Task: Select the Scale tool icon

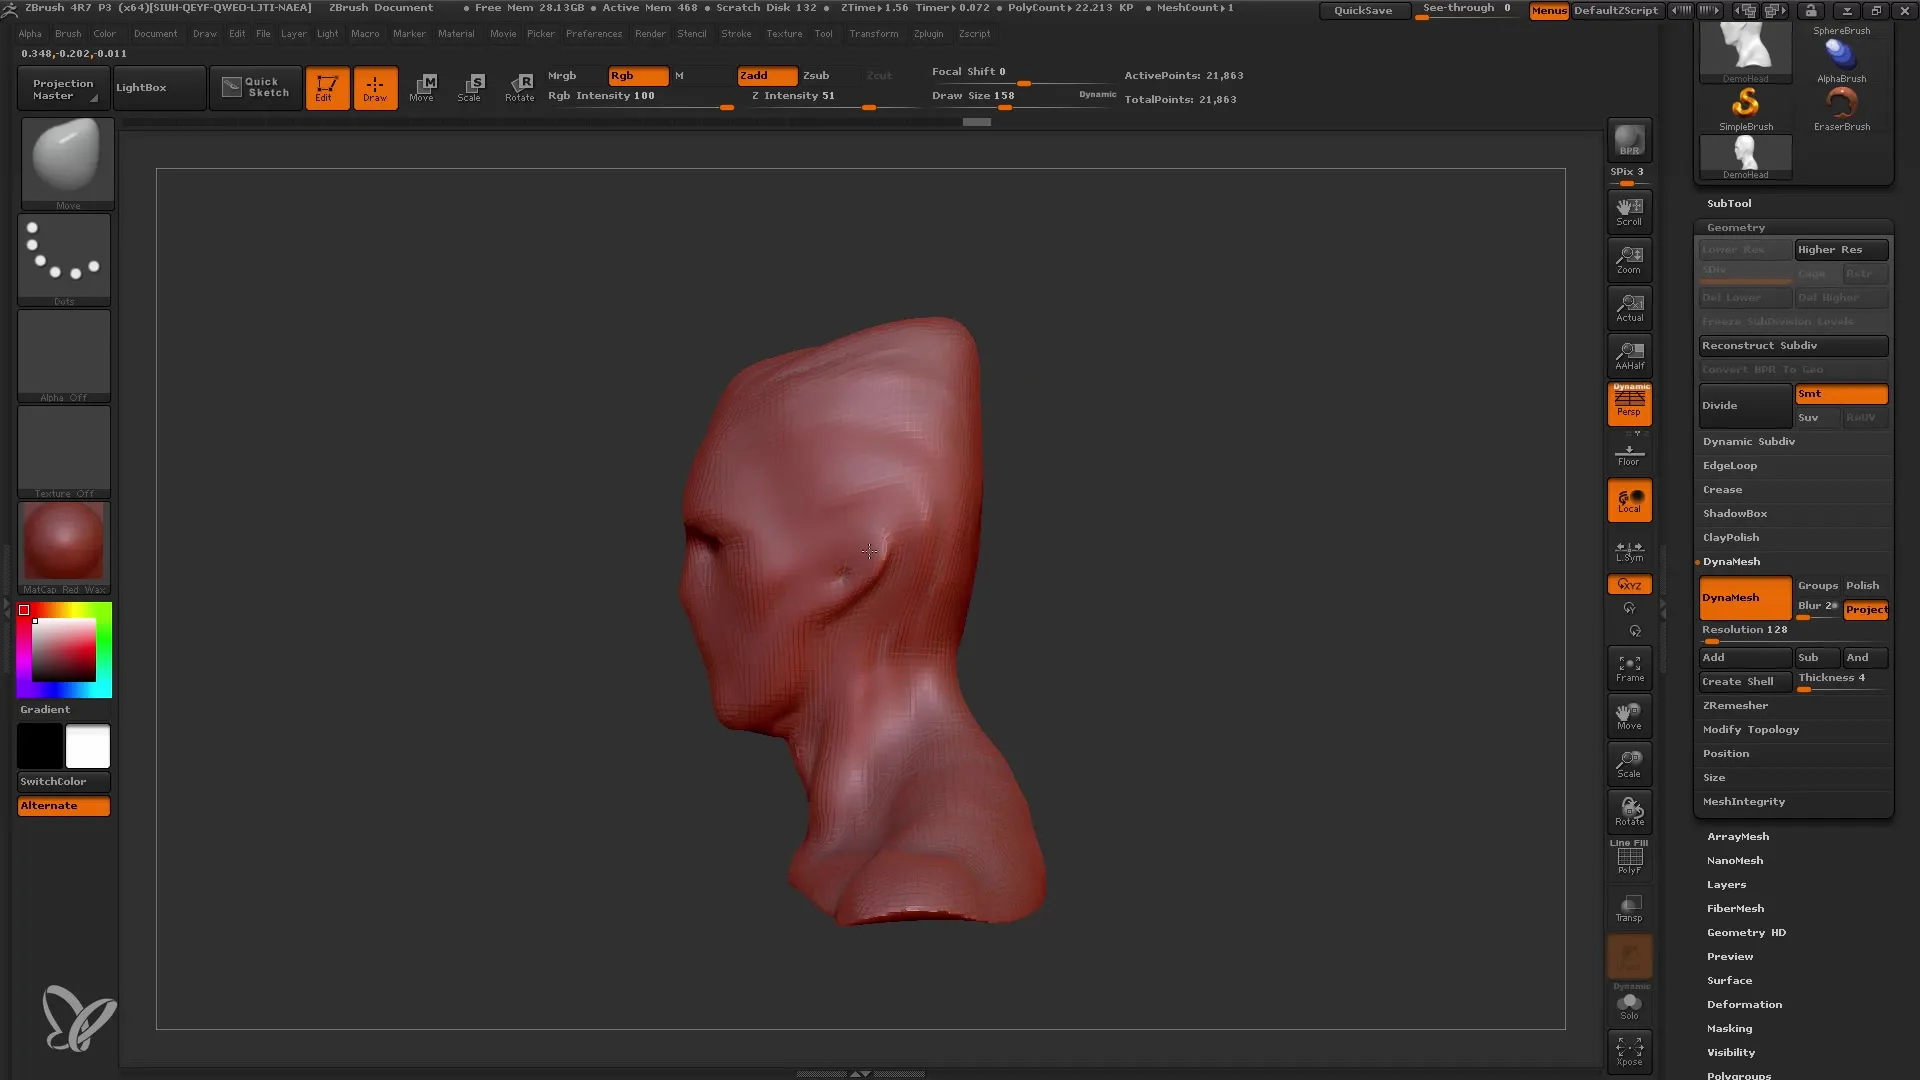Action: click(471, 86)
